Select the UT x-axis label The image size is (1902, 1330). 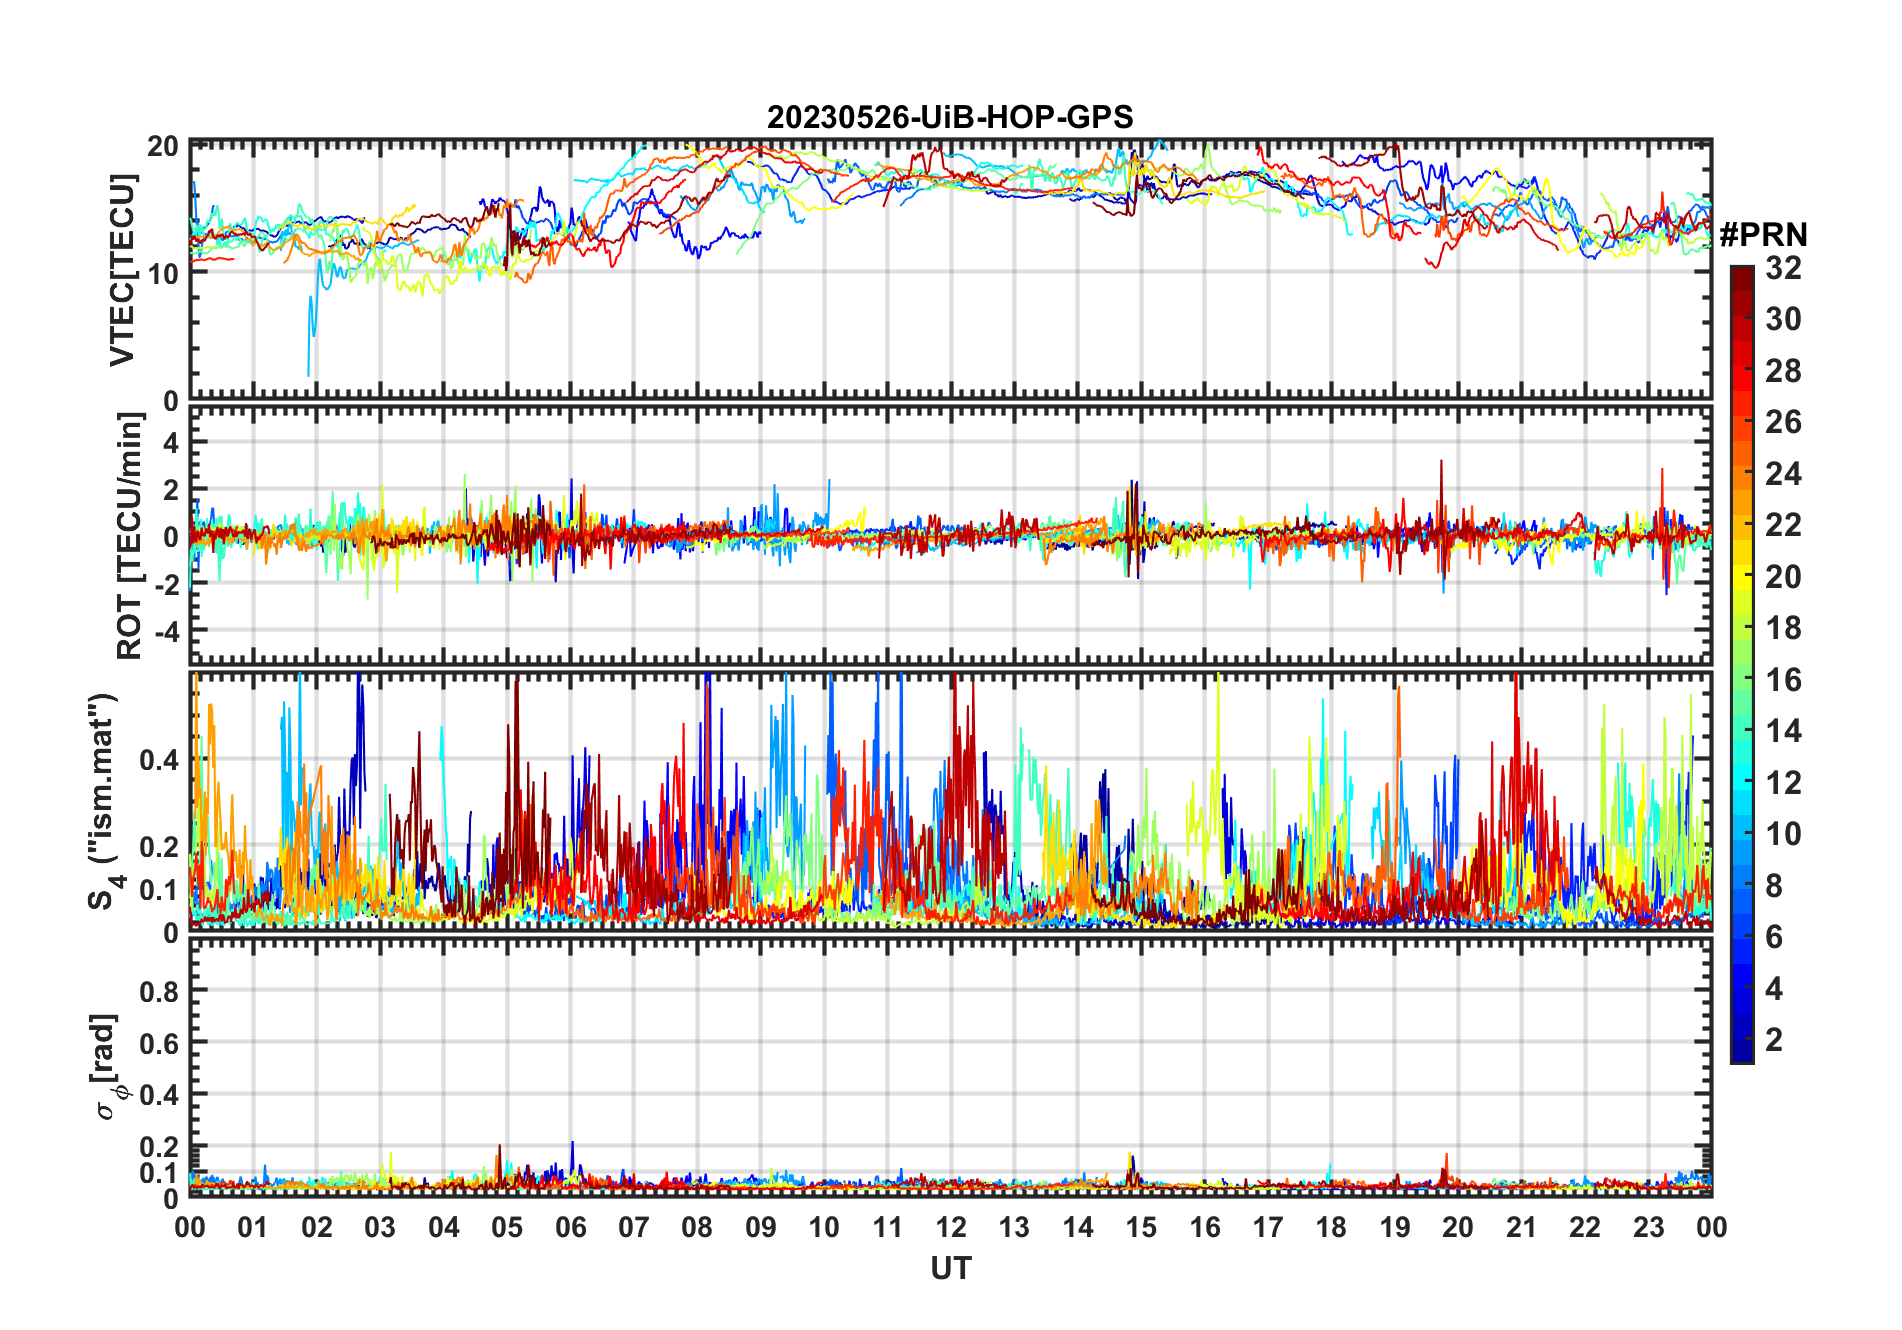coord(950,1269)
